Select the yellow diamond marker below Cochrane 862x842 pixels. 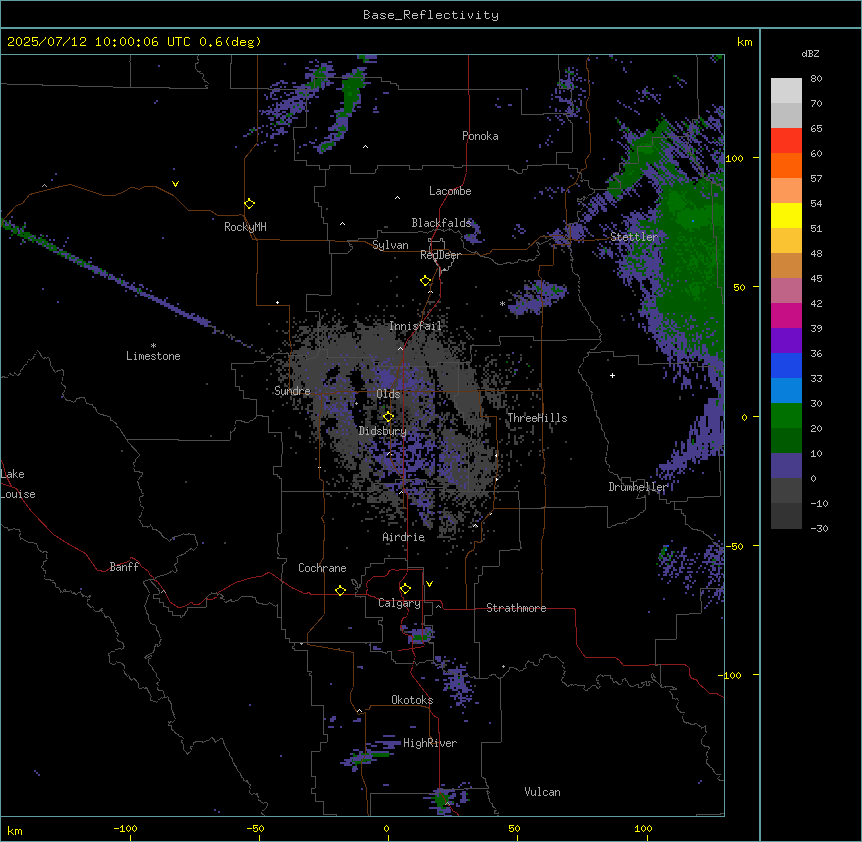click(x=340, y=590)
